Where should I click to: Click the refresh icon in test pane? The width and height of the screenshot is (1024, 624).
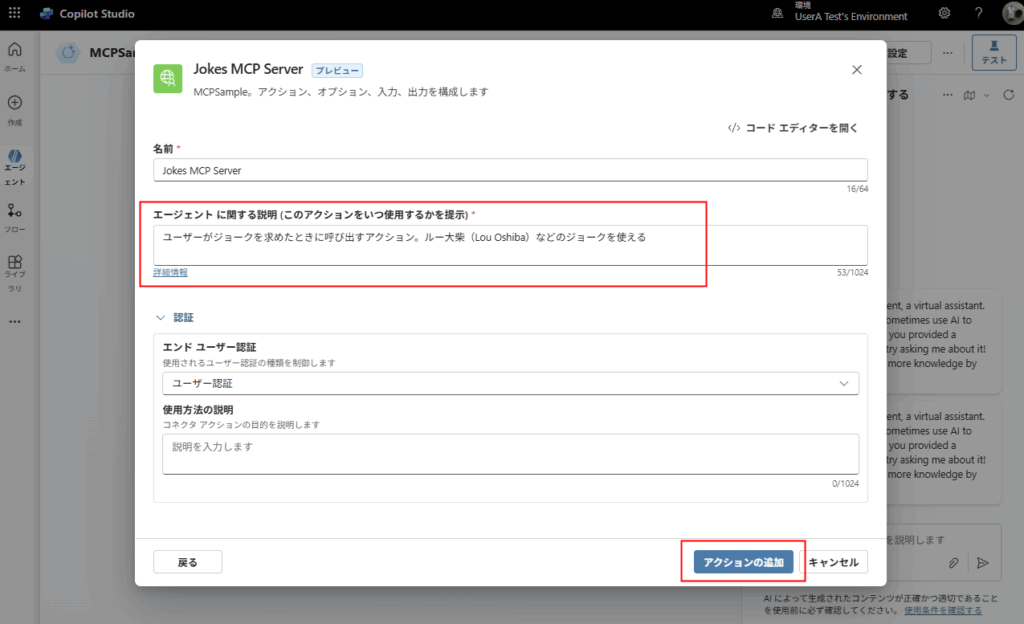pyautogui.click(x=1009, y=95)
